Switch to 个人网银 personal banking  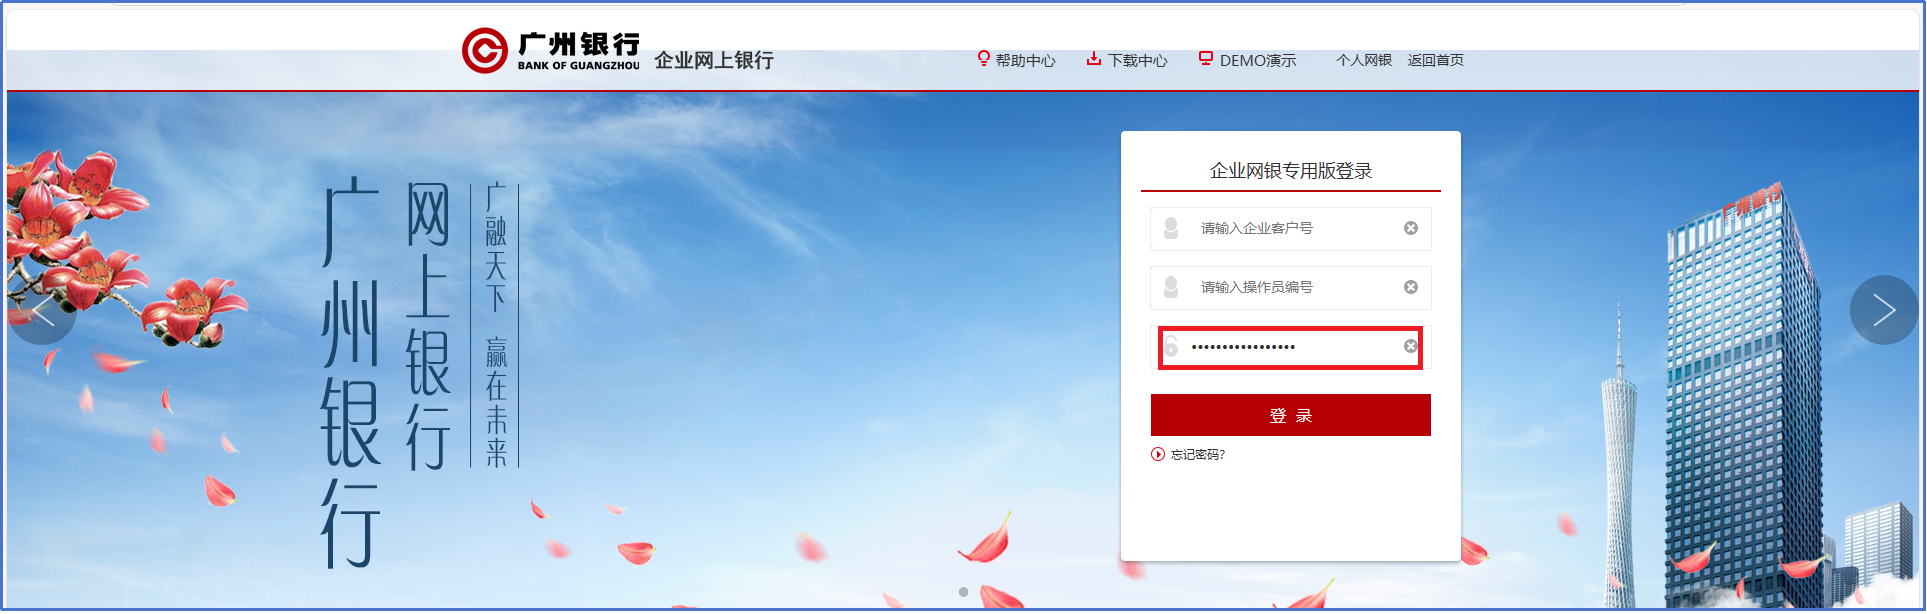pos(1363,60)
